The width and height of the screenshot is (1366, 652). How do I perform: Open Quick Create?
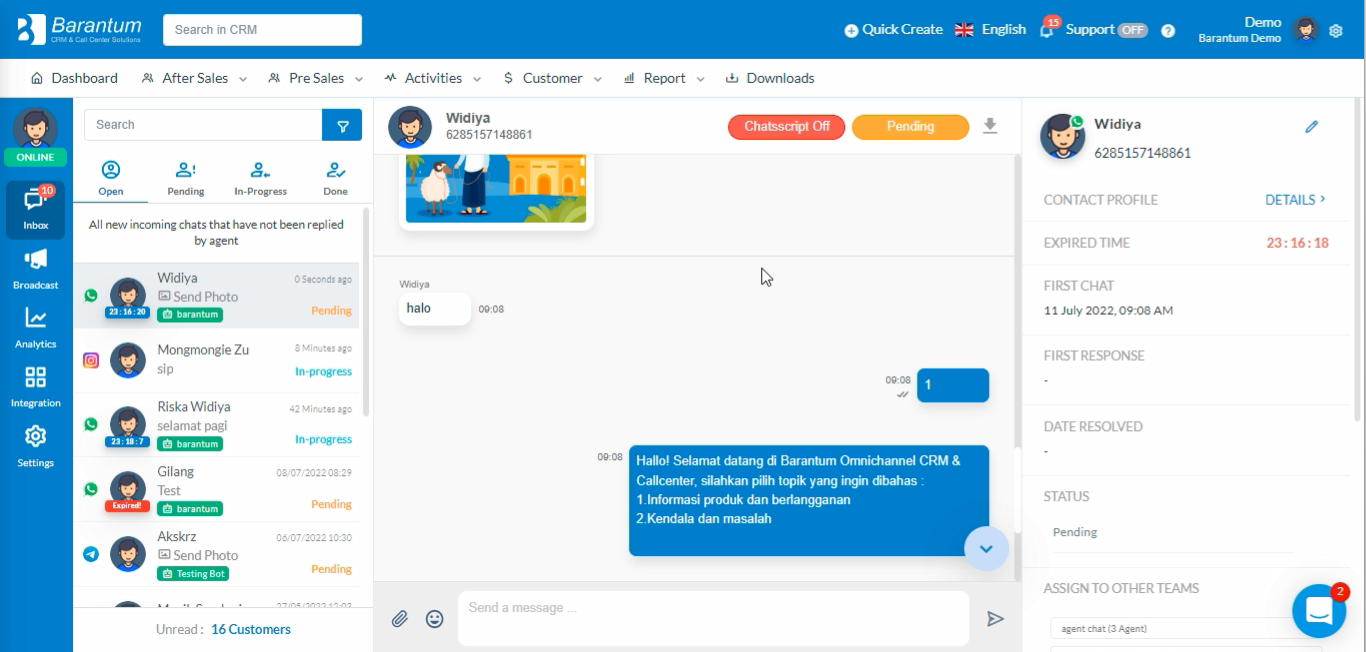893,30
